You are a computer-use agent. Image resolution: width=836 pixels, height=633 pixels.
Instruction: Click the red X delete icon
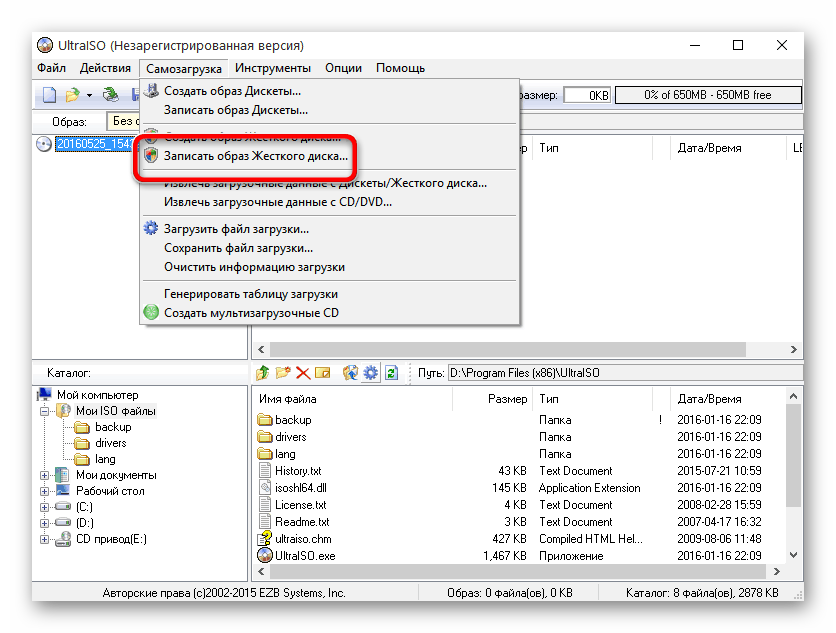click(x=302, y=373)
